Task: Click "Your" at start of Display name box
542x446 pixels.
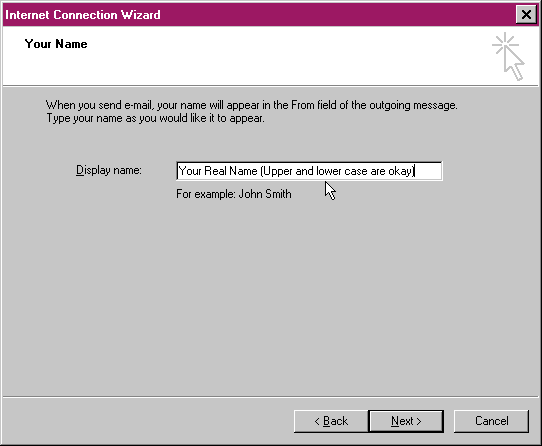Action: [190, 171]
